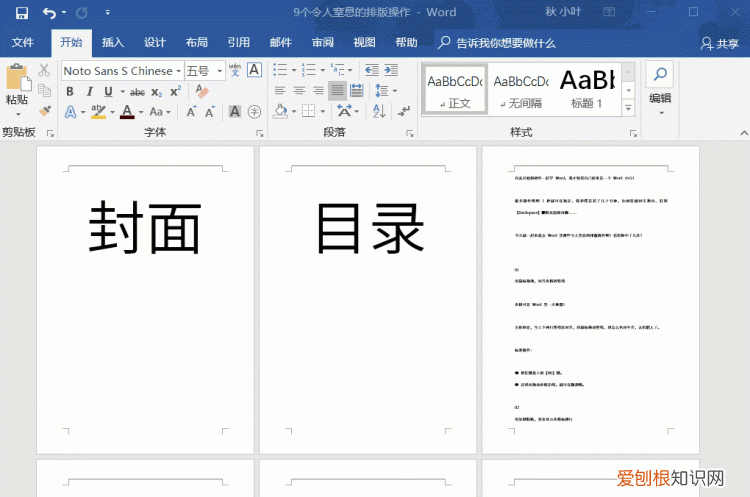Toggle Italic formatting

click(x=87, y=91)
